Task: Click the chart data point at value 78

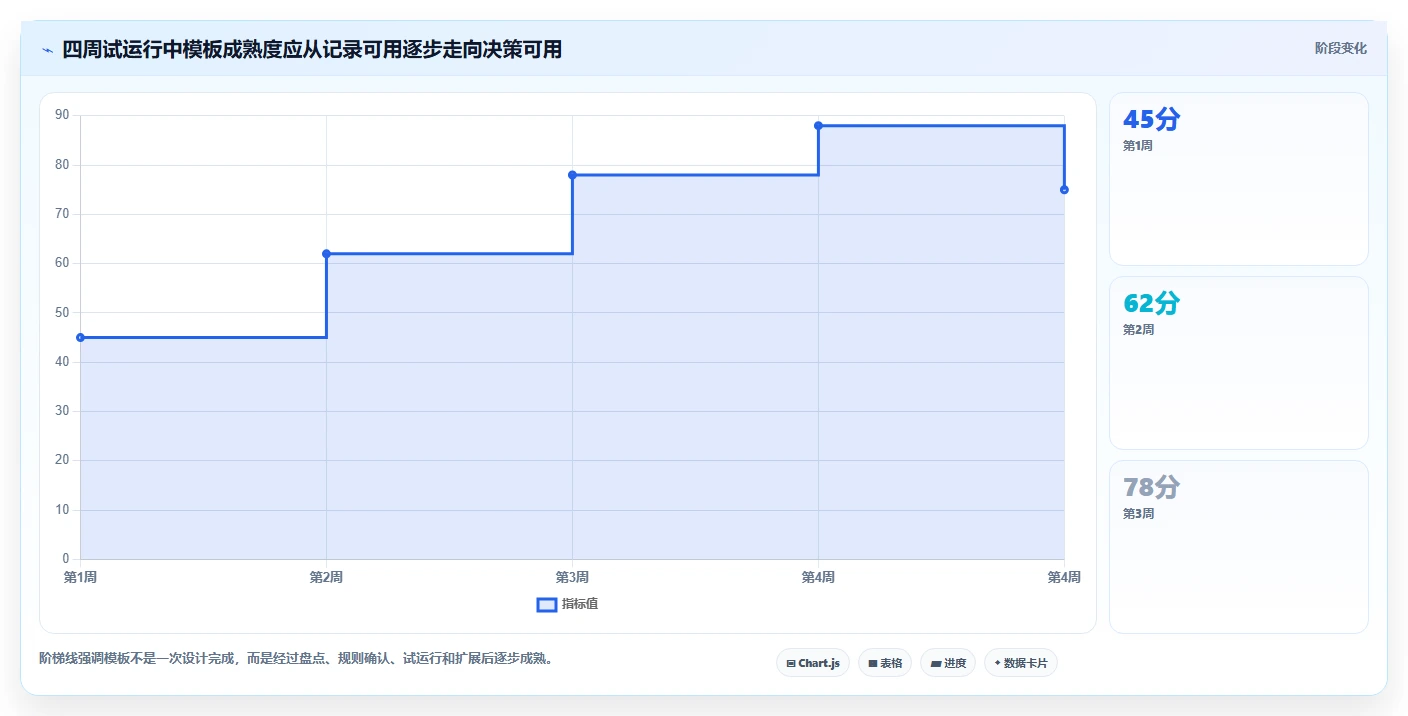Action: click(x=572, y=175)
